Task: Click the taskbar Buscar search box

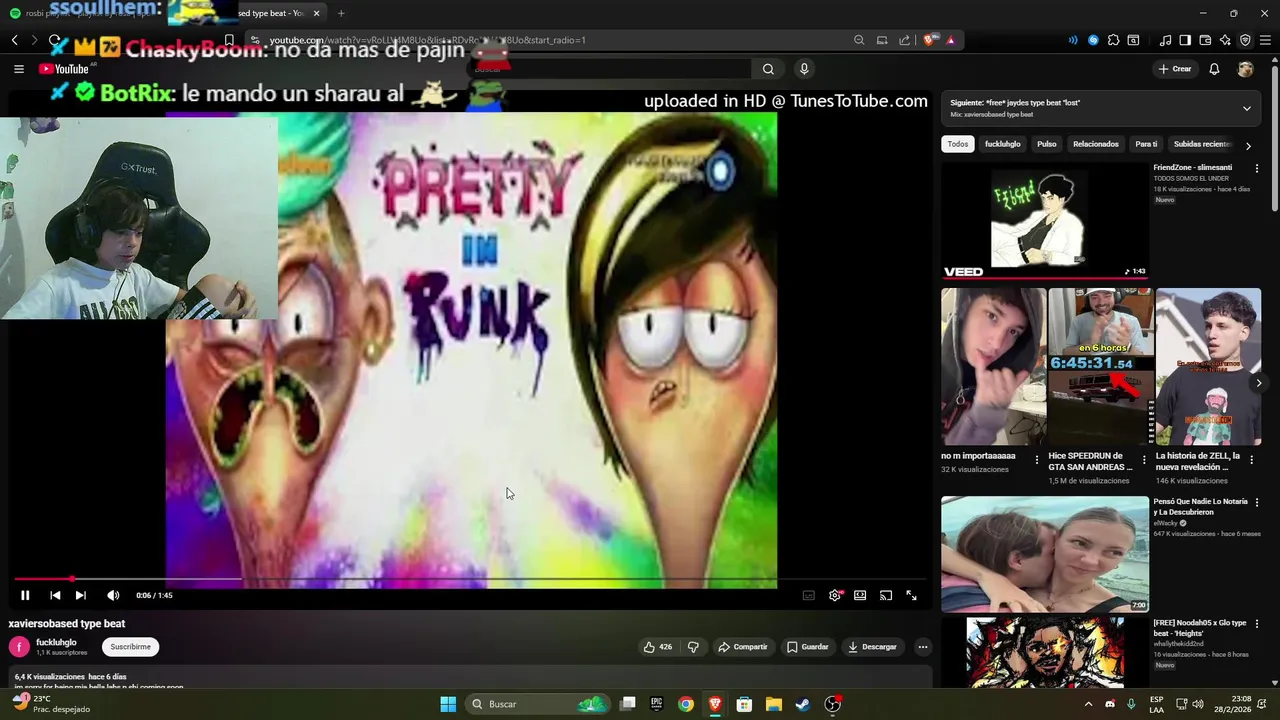Action: [x=538, y=704]
